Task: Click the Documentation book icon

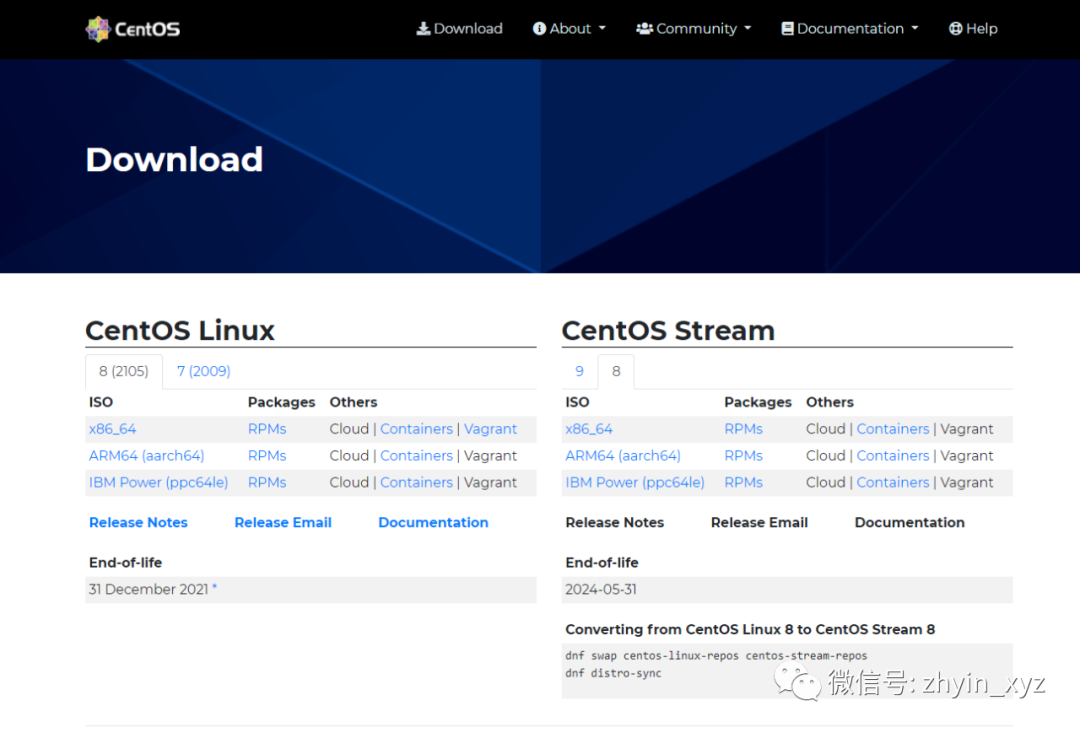Action: 787,29
